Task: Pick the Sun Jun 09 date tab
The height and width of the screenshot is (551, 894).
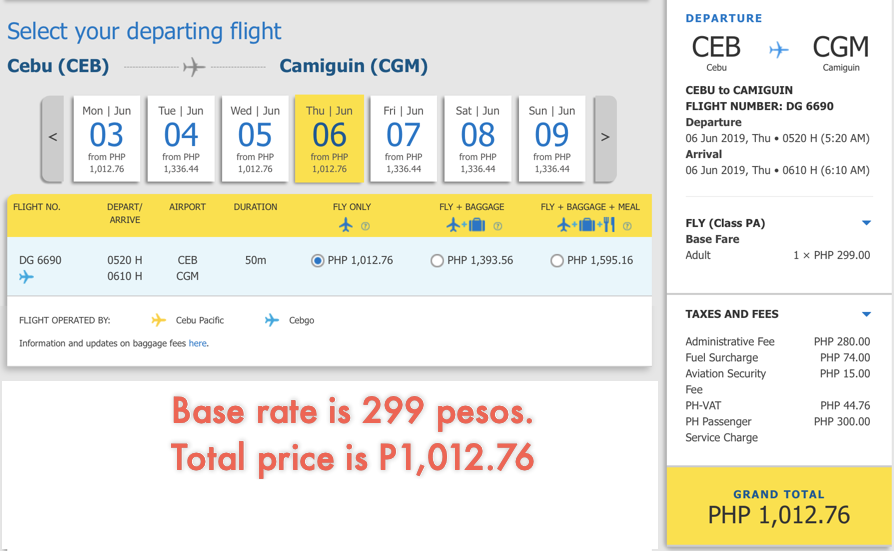Action: [x=551, y=139]
